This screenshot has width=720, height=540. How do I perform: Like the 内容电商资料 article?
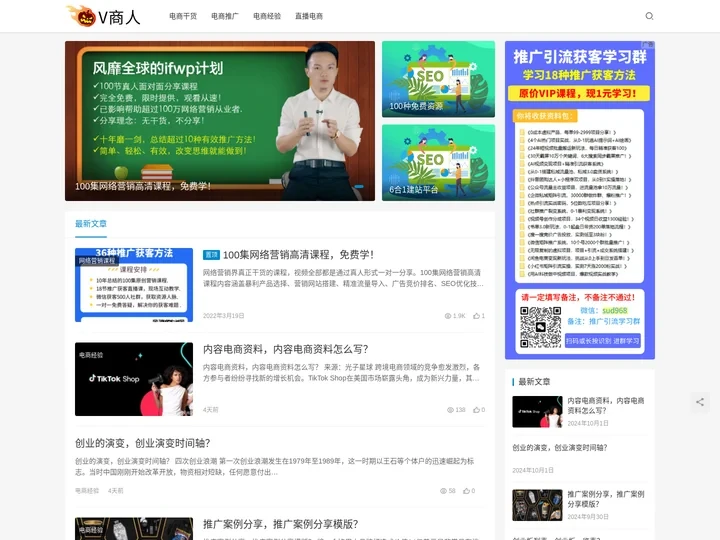click(x=479, y=410)
